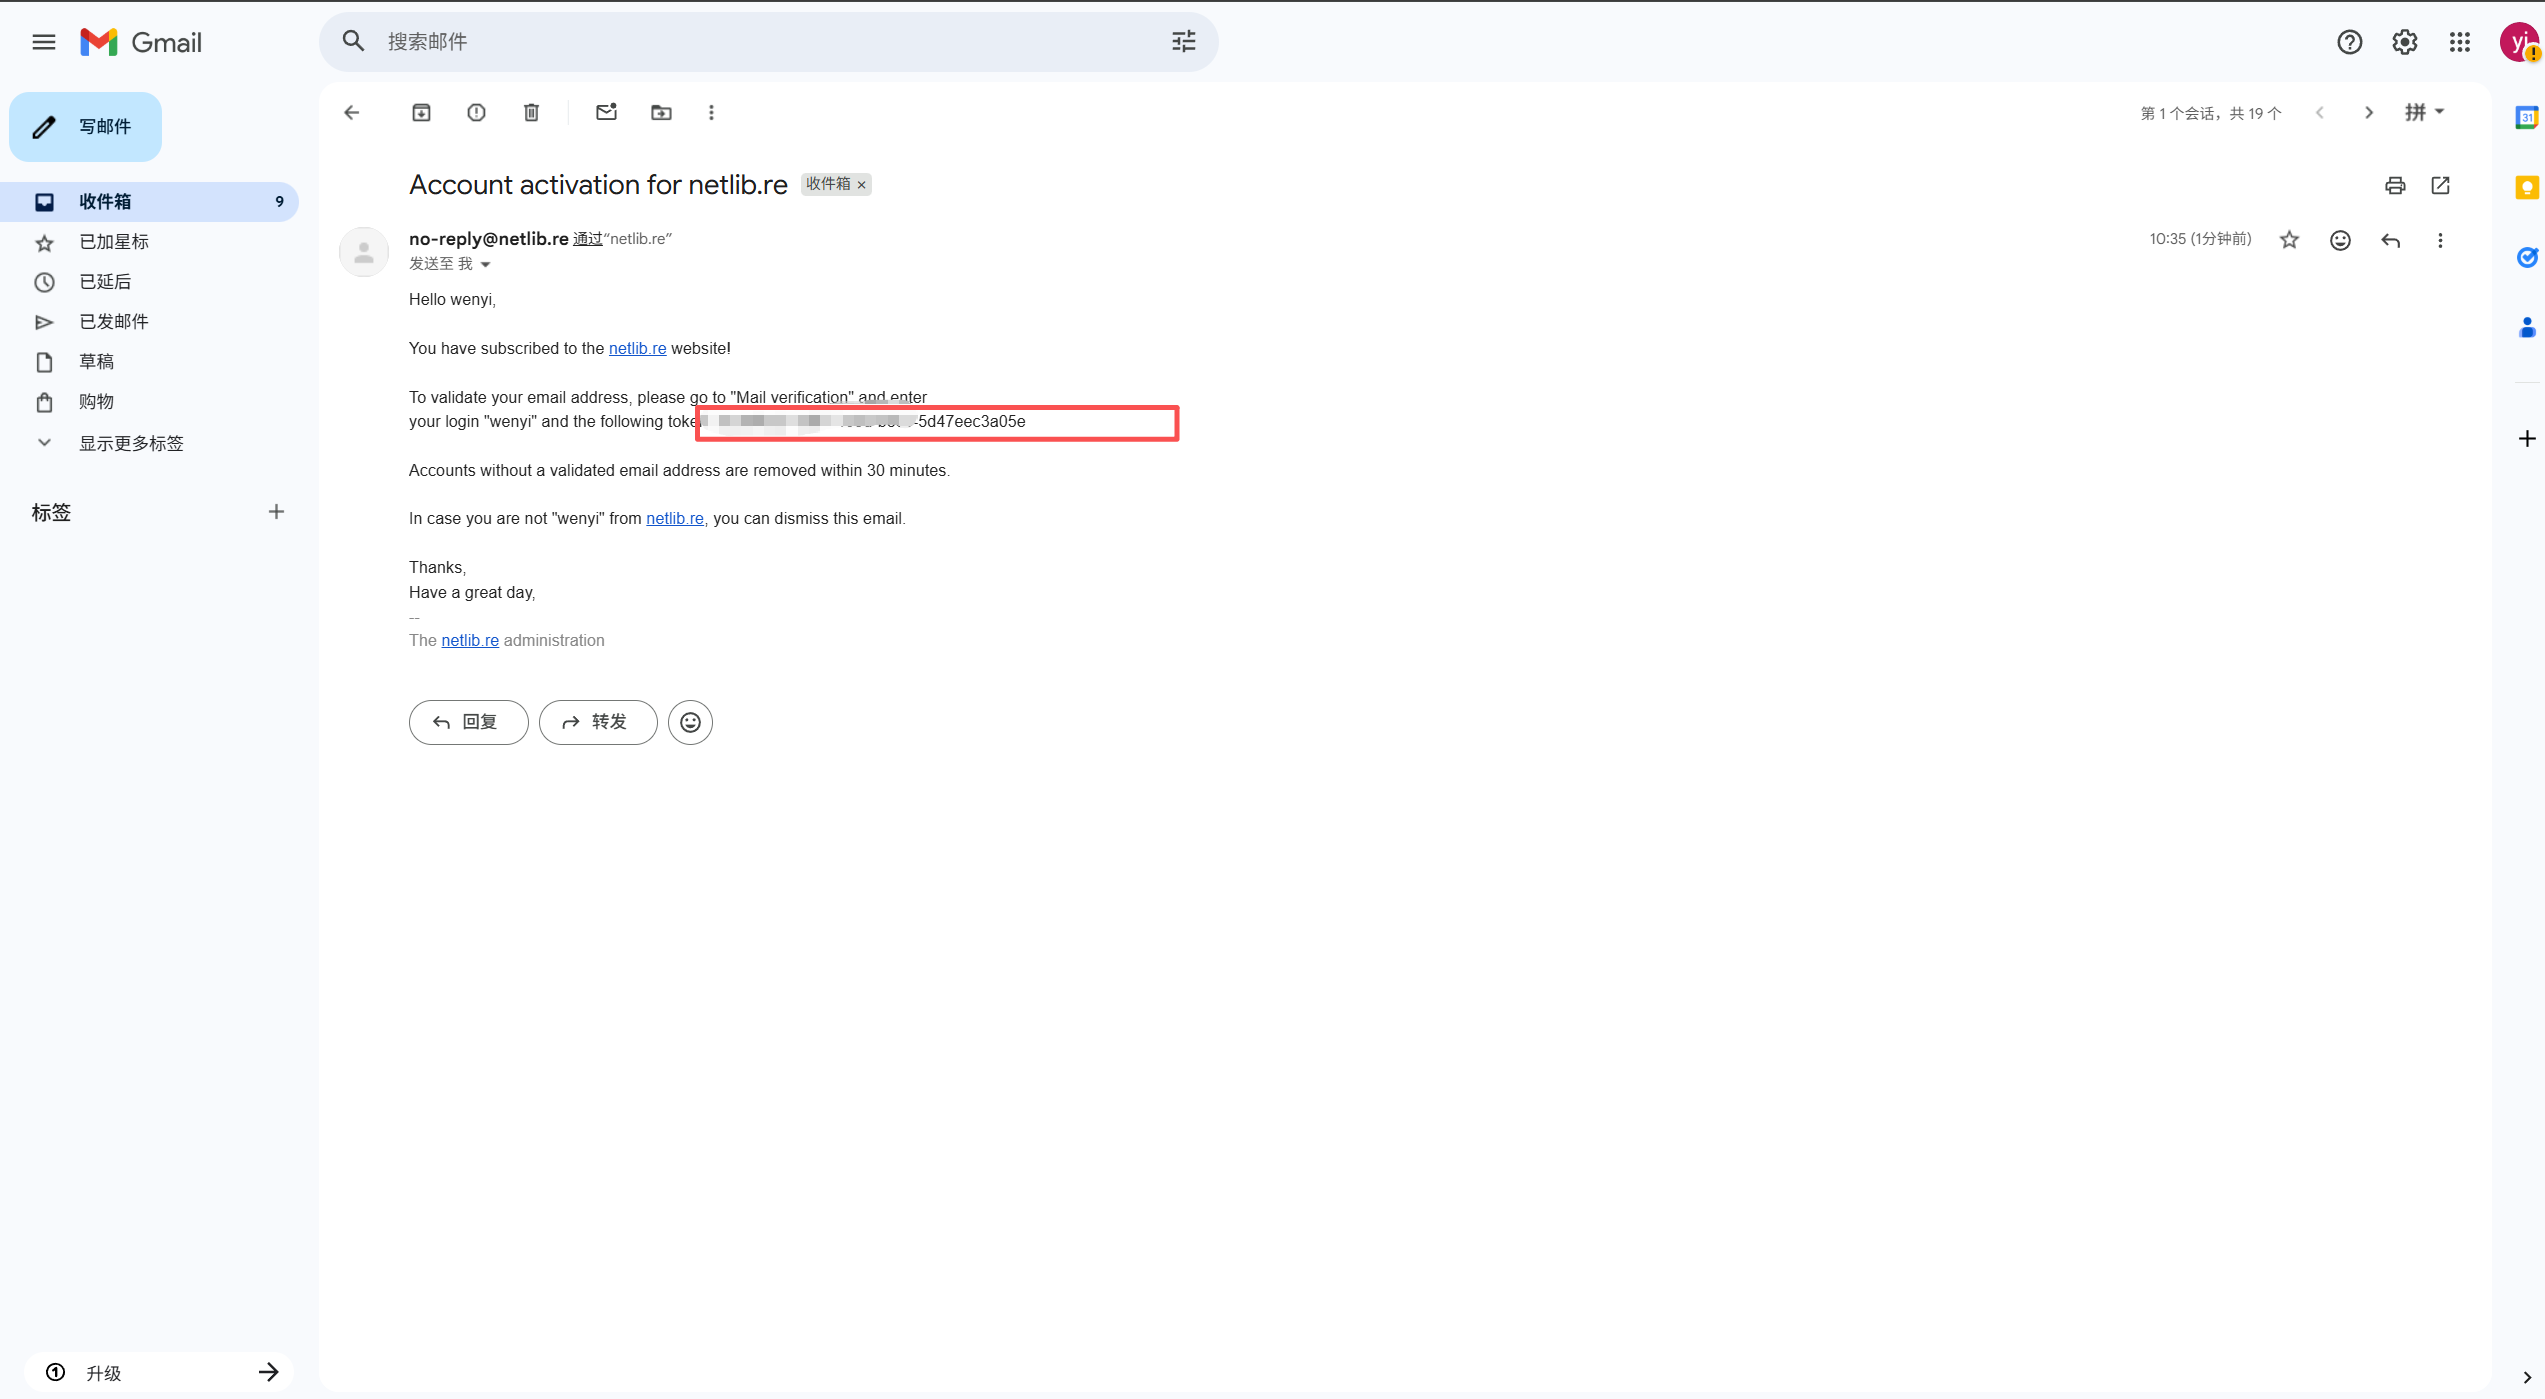The width and height of the screenshot is (2545, 1399).
Task: Open Google Calendar side panel
Action: click(x=2527, y=117)
